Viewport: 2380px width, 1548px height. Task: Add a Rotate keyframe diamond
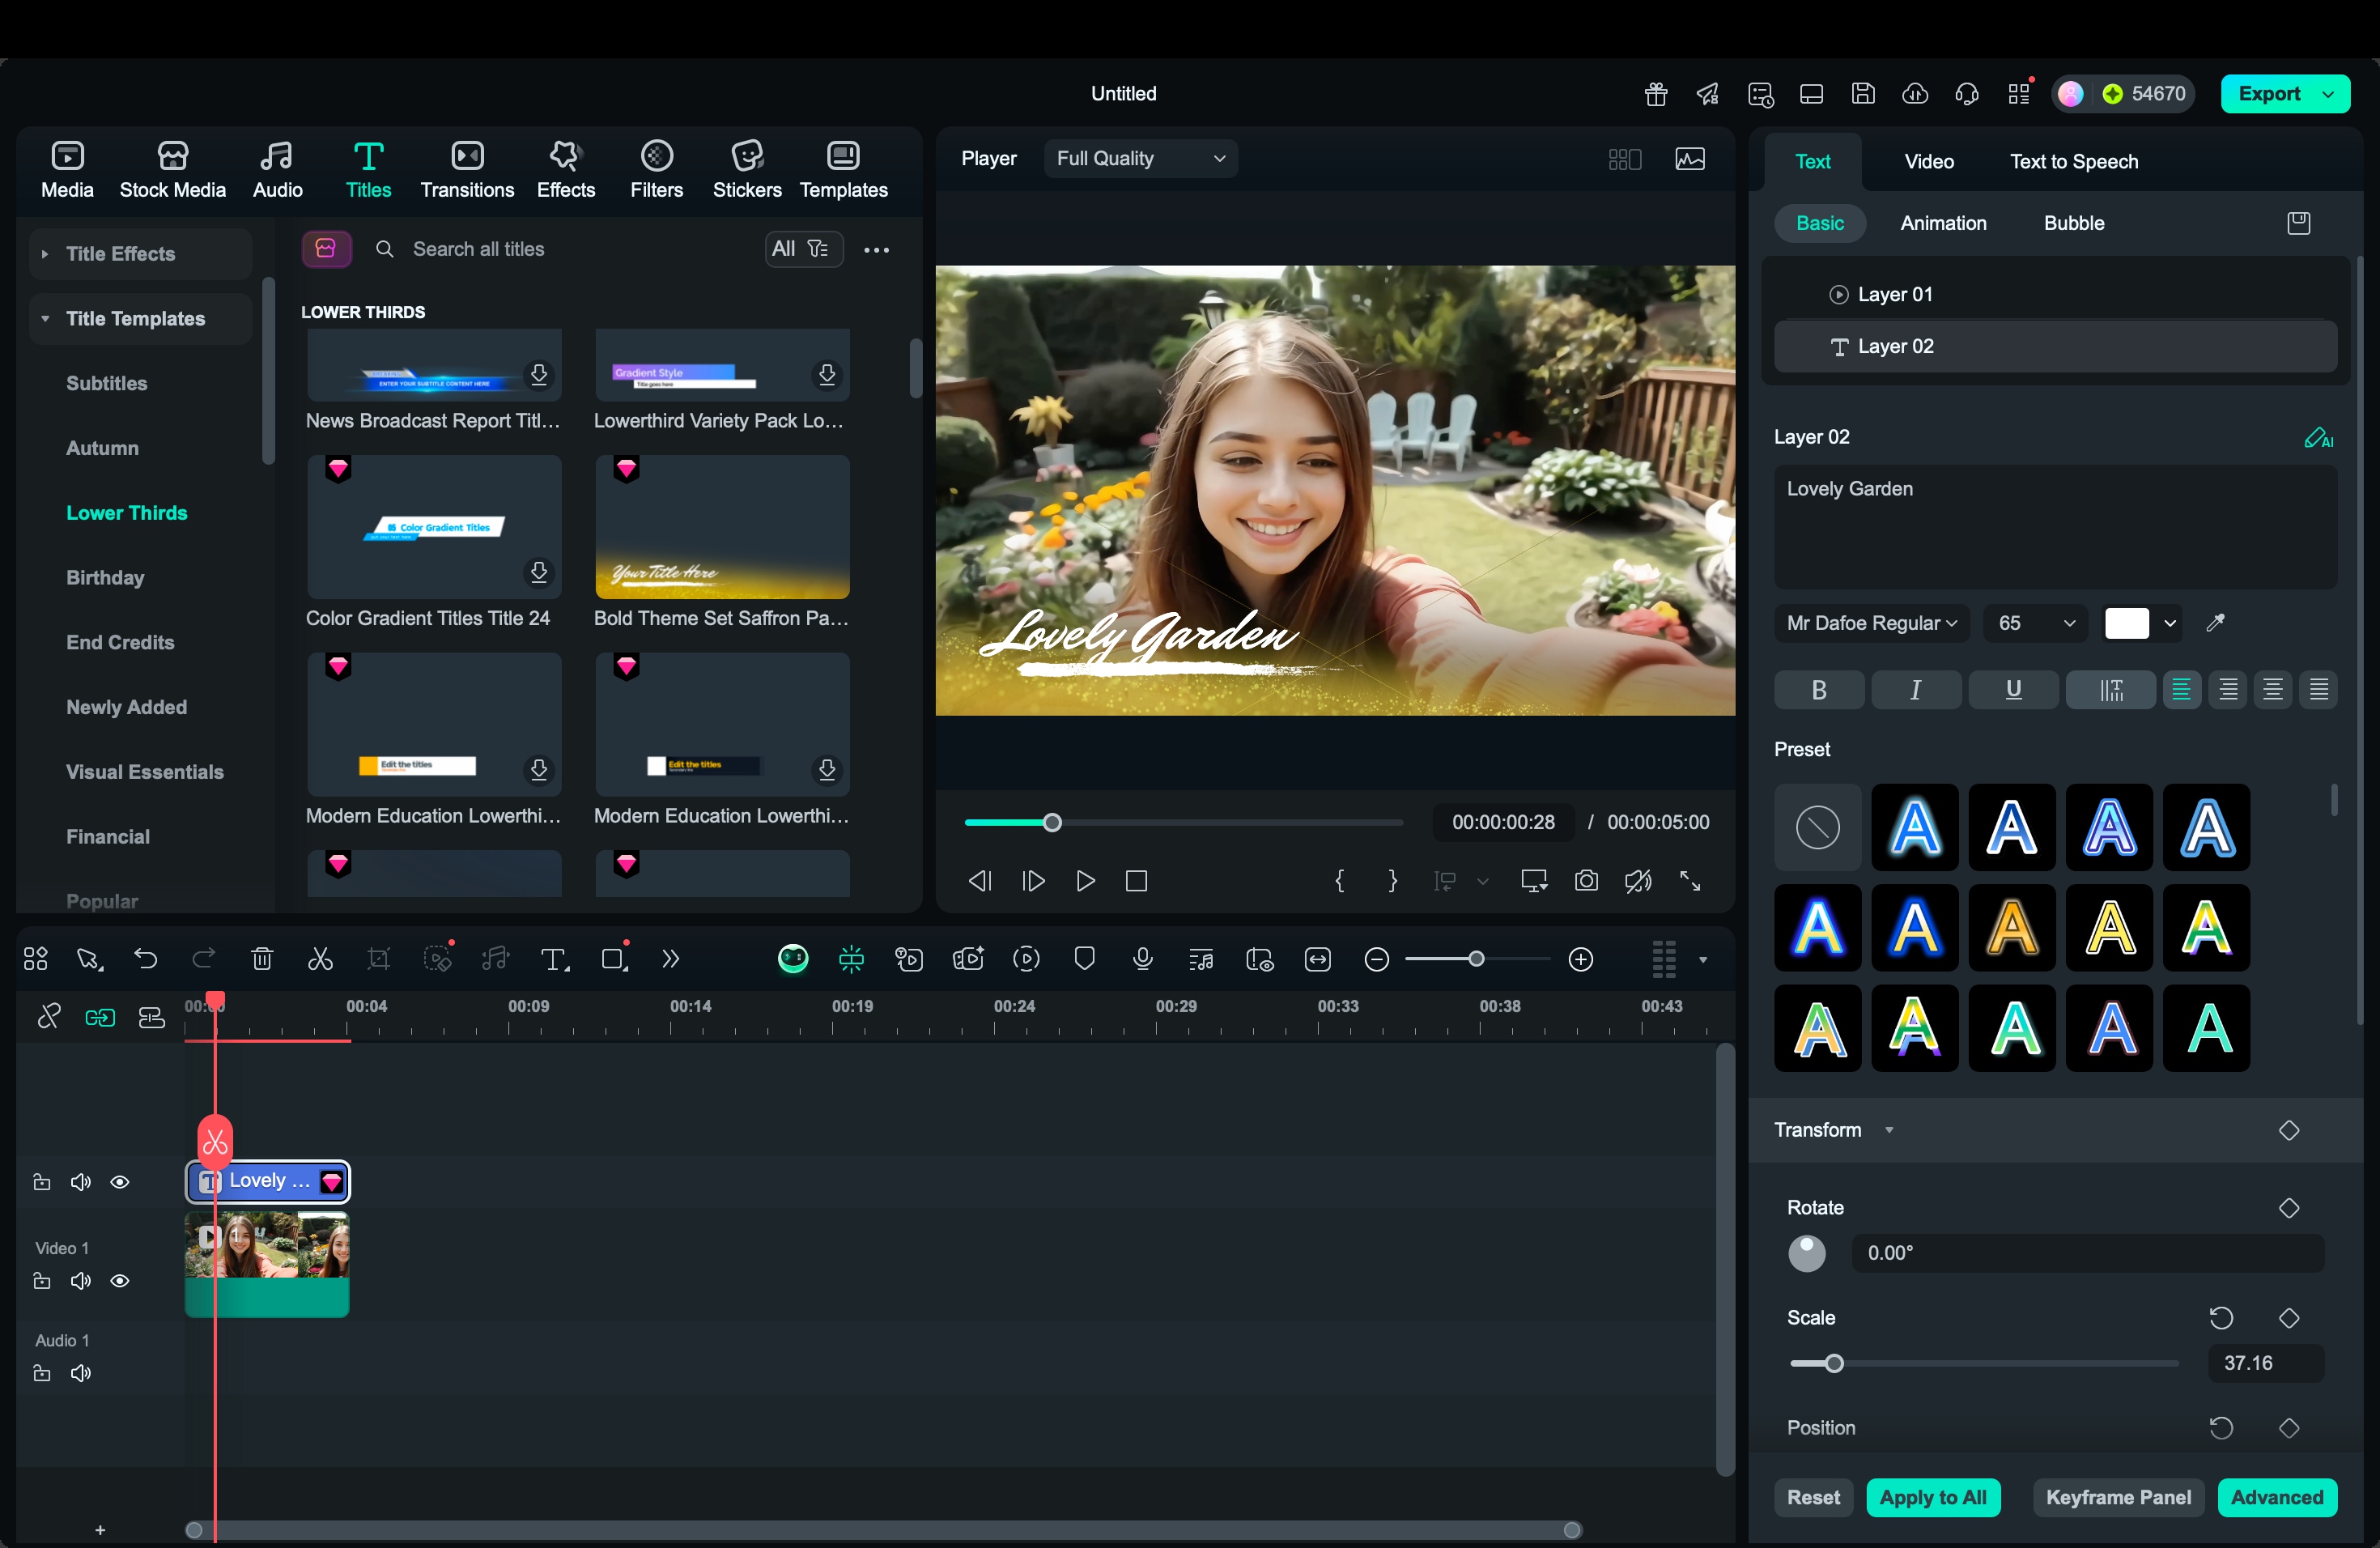(2288, 1208)
